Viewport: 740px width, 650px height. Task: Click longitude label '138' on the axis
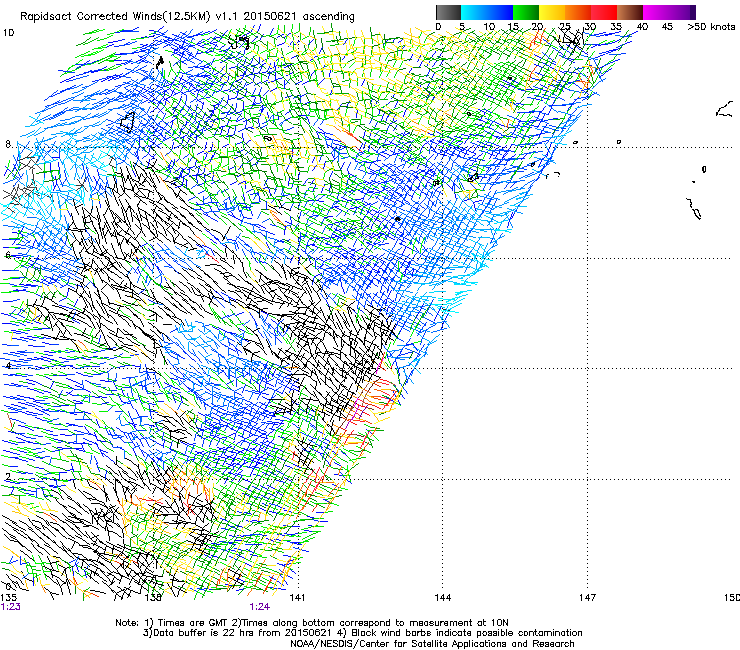click(153, 598)
